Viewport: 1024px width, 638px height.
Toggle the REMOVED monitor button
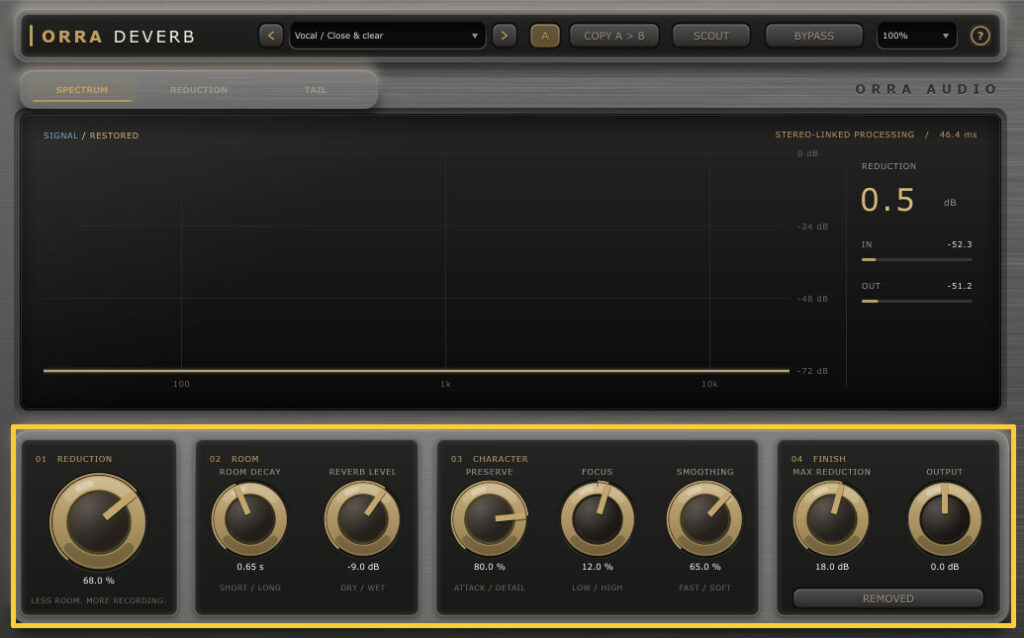coord(888,598)
